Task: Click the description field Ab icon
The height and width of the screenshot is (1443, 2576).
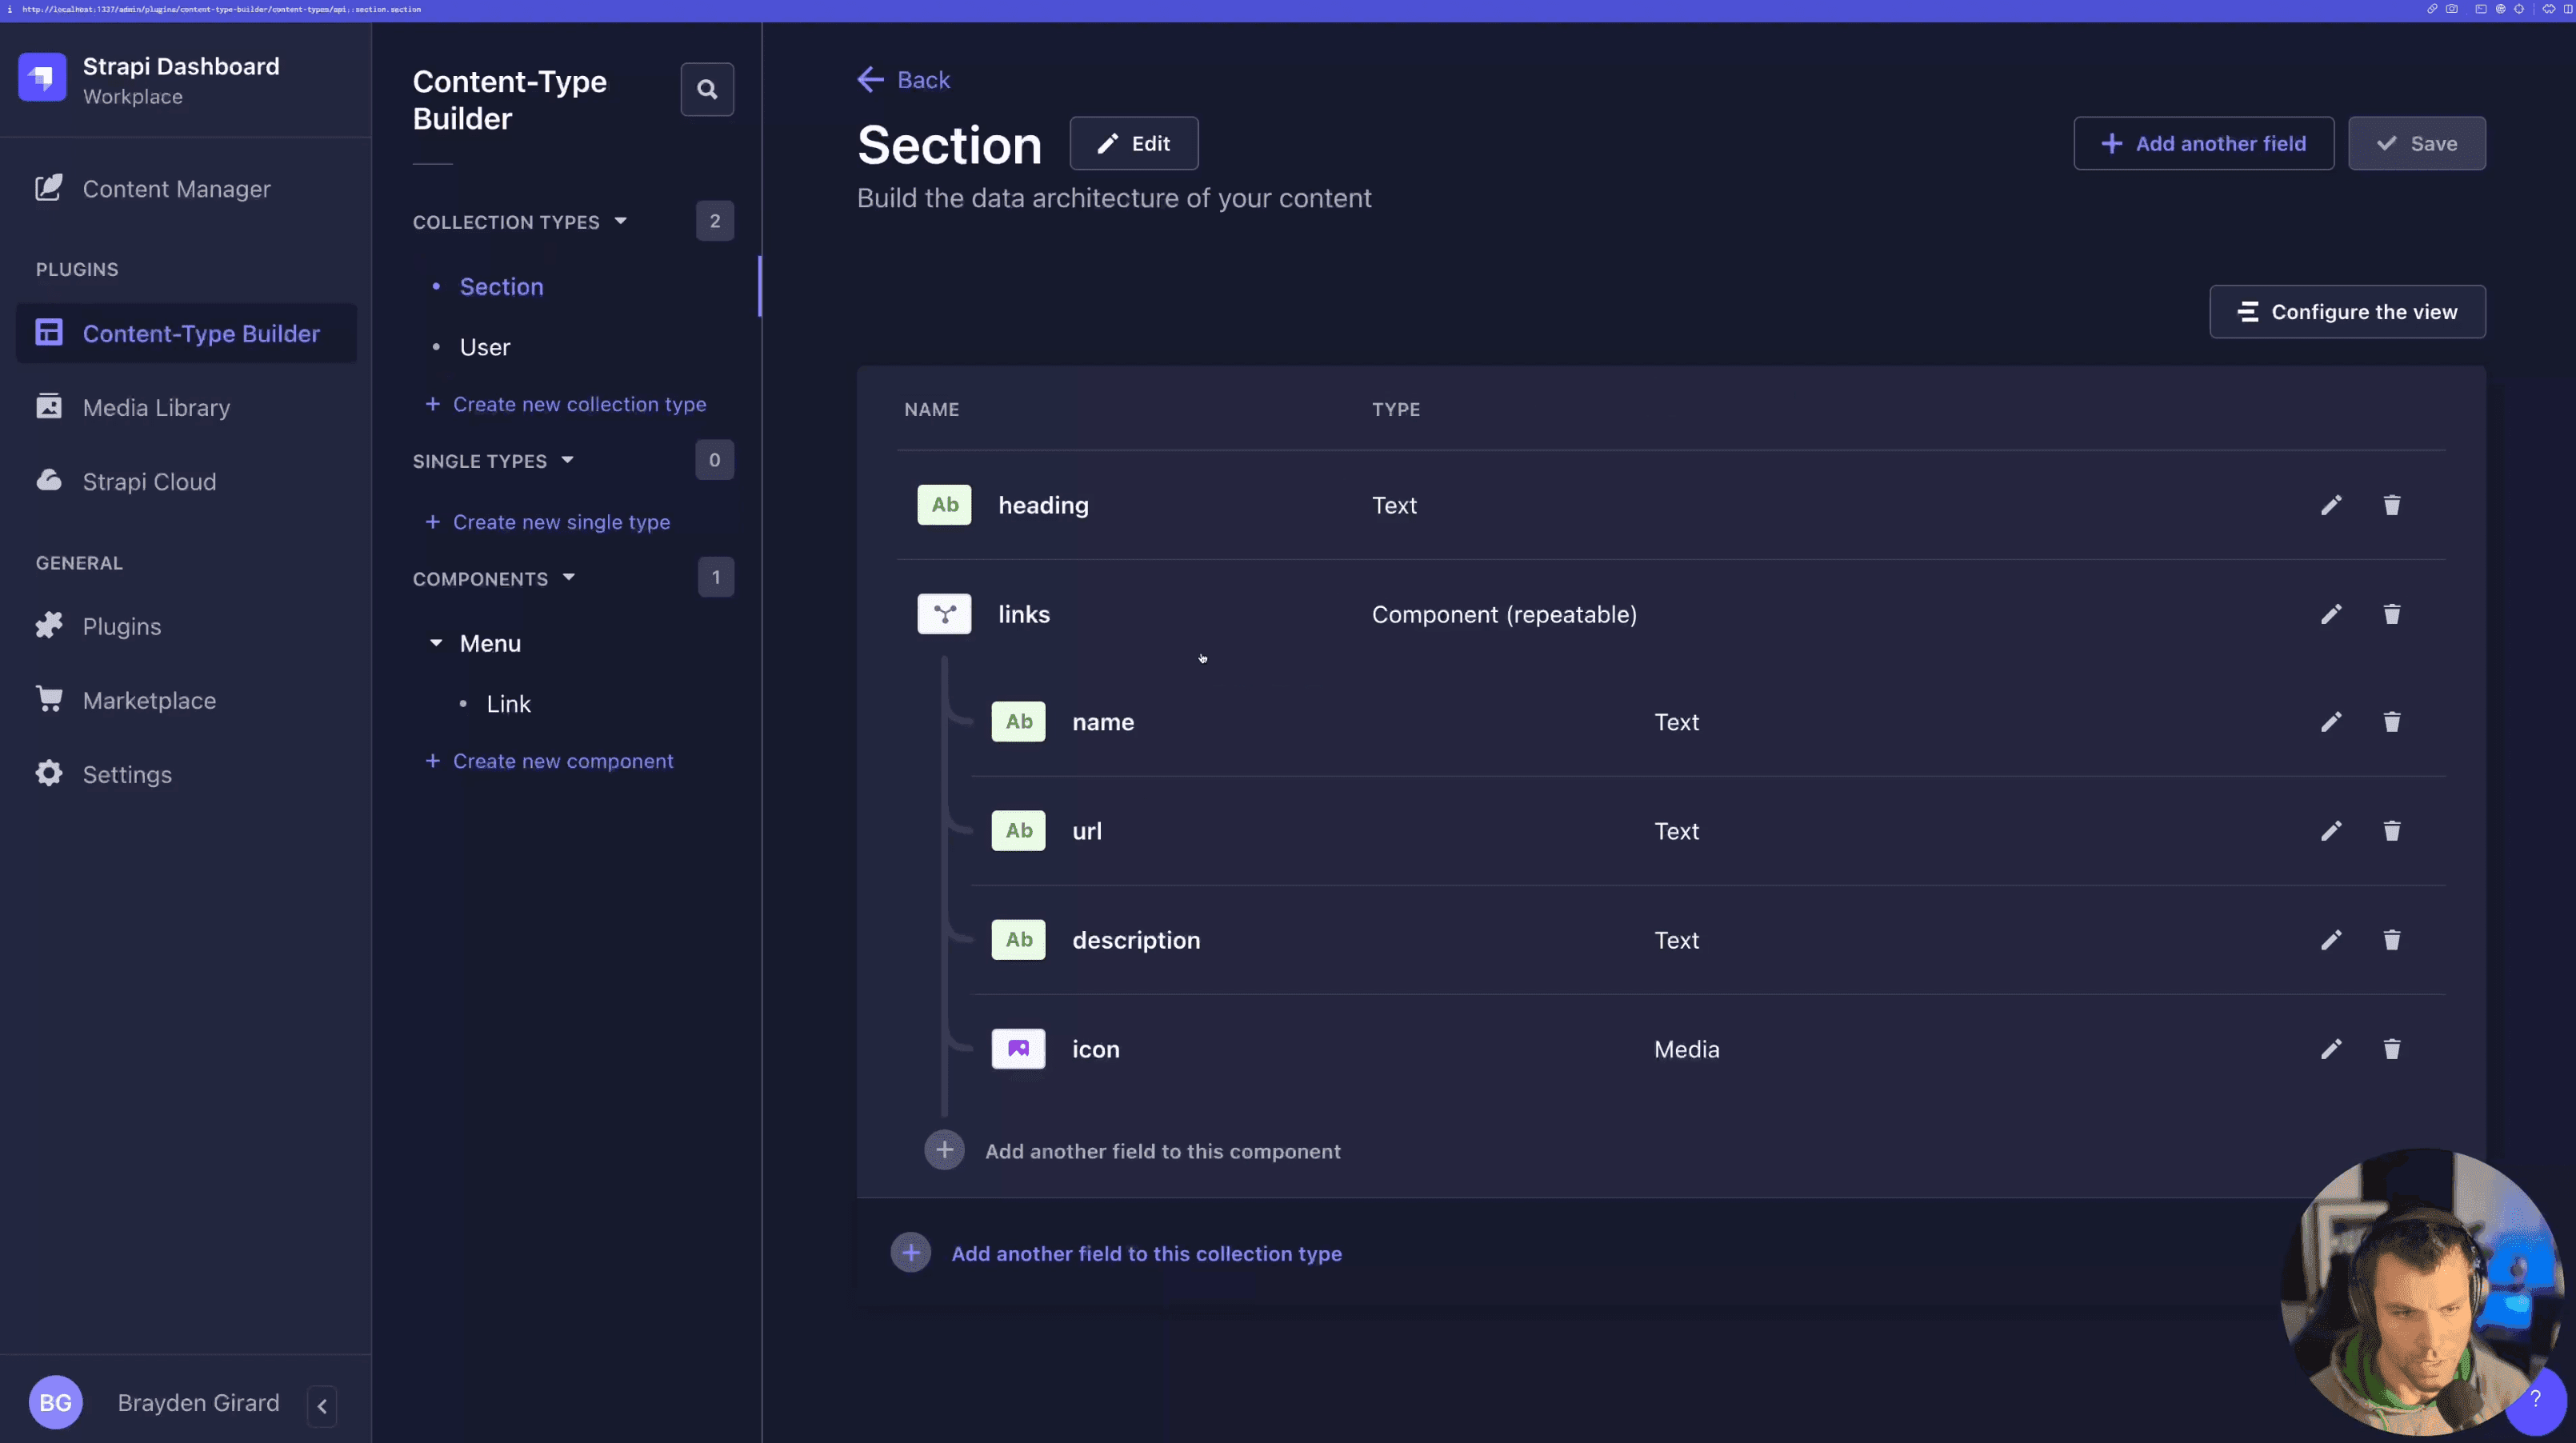Action: [x=1018, y=940]
